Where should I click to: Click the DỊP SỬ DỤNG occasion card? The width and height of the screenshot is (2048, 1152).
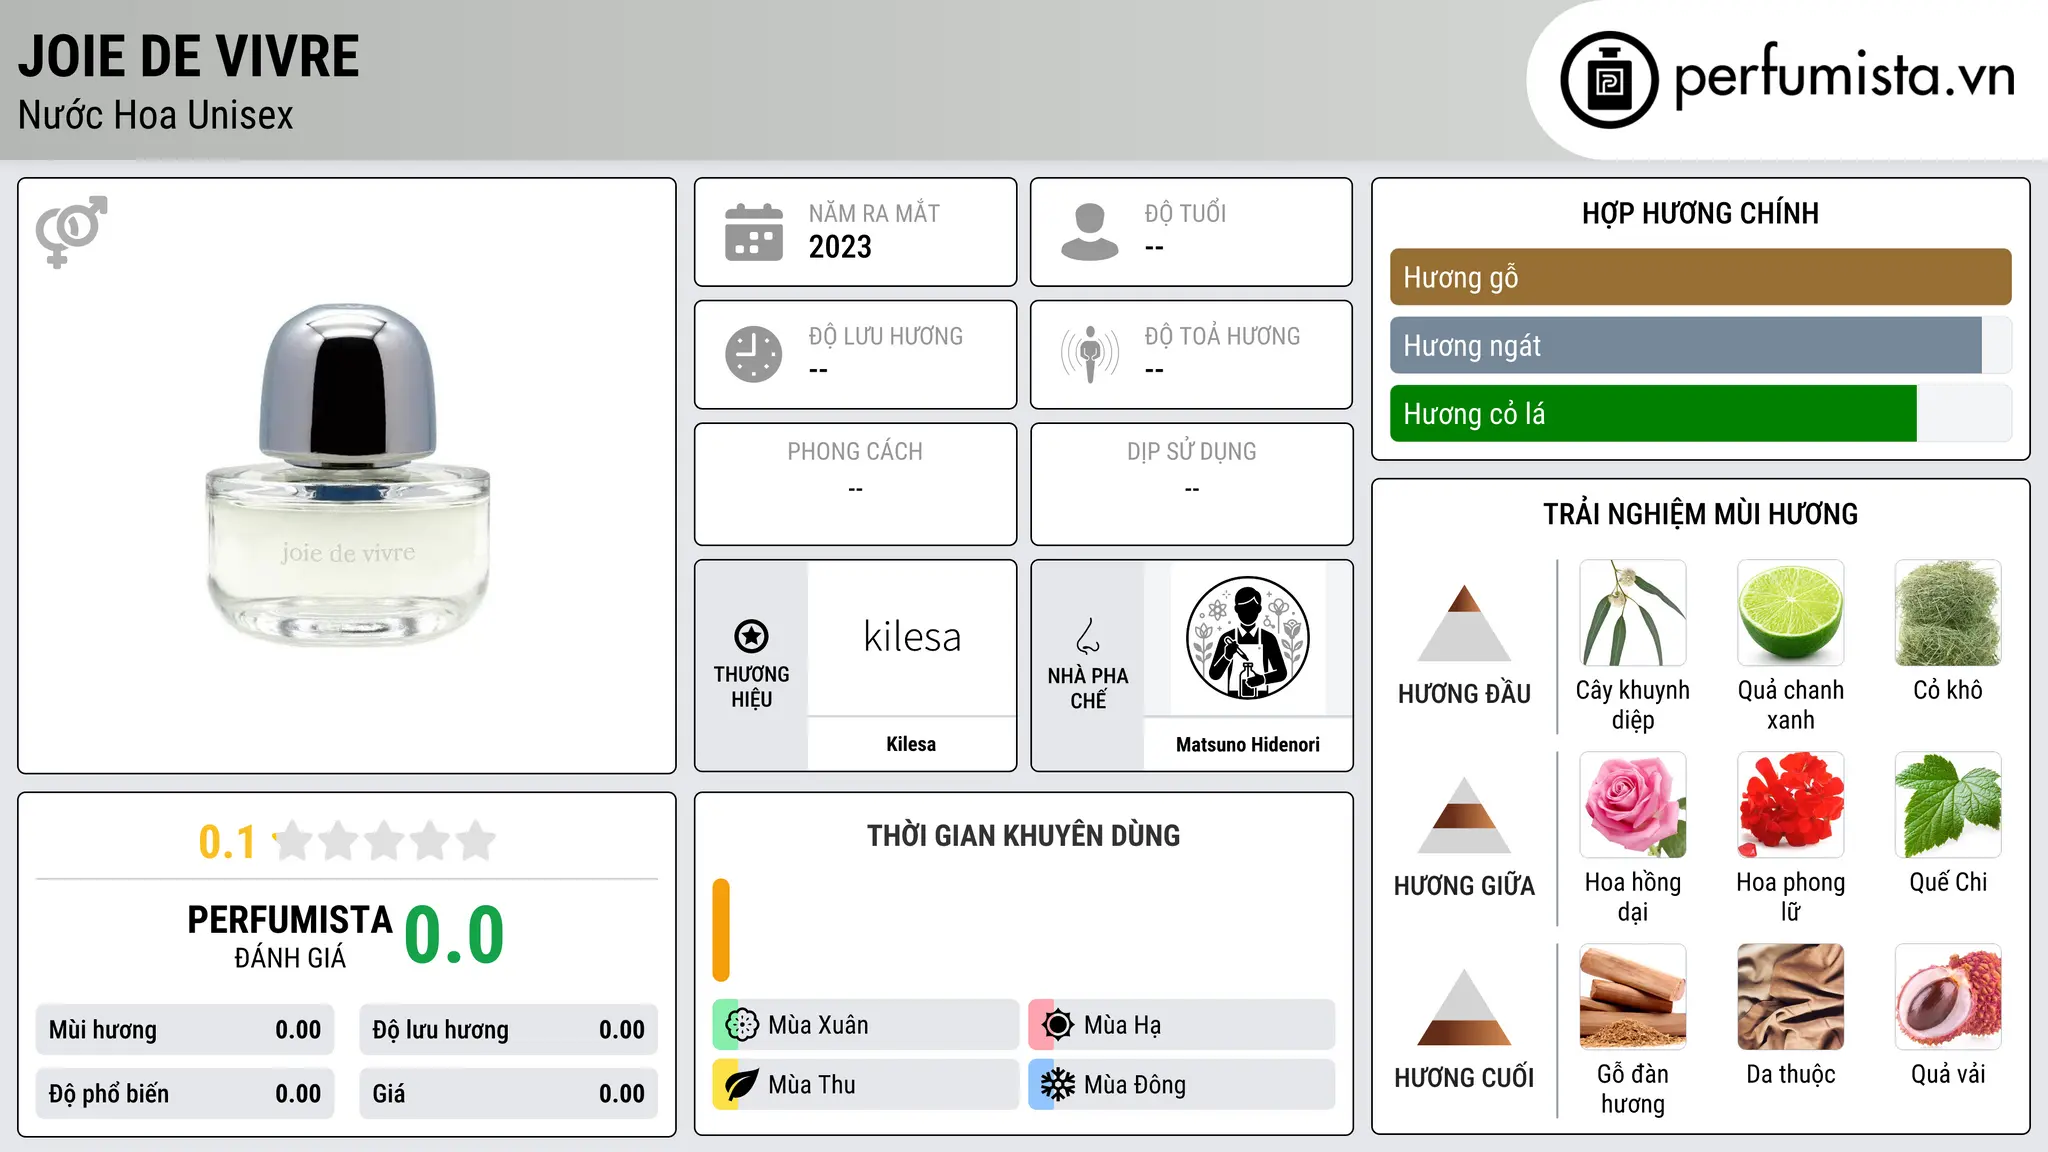coord(1191,484)
